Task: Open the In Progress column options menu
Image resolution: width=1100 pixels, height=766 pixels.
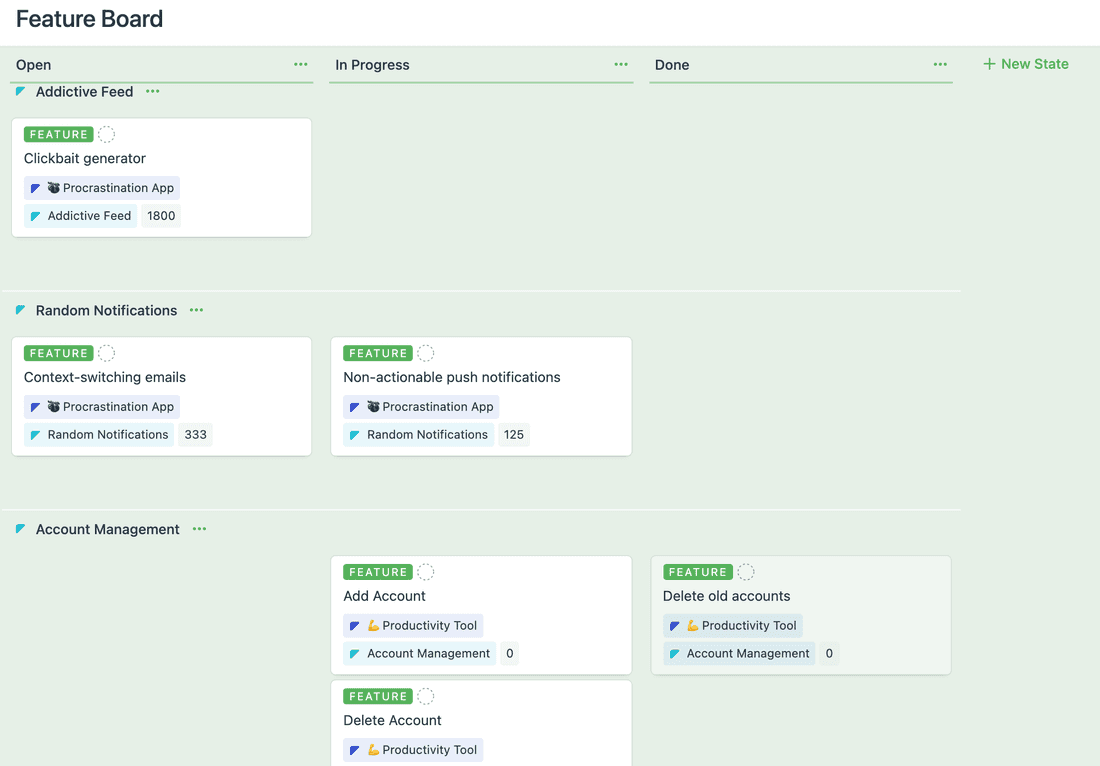Action: click(x=620, y=63)
